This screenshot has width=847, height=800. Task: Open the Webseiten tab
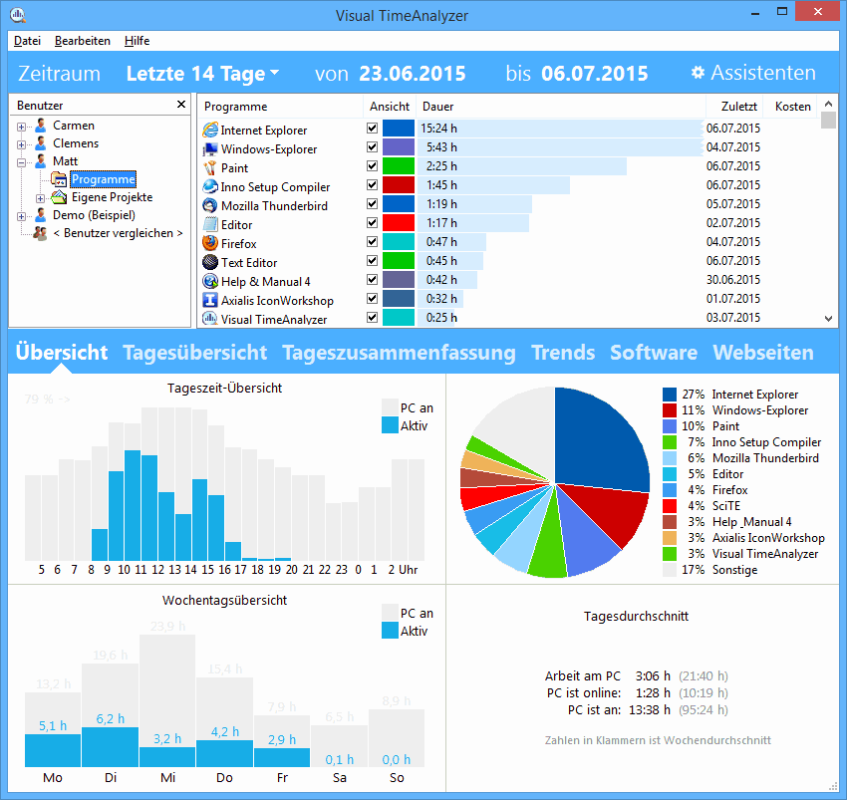(763, 352)
